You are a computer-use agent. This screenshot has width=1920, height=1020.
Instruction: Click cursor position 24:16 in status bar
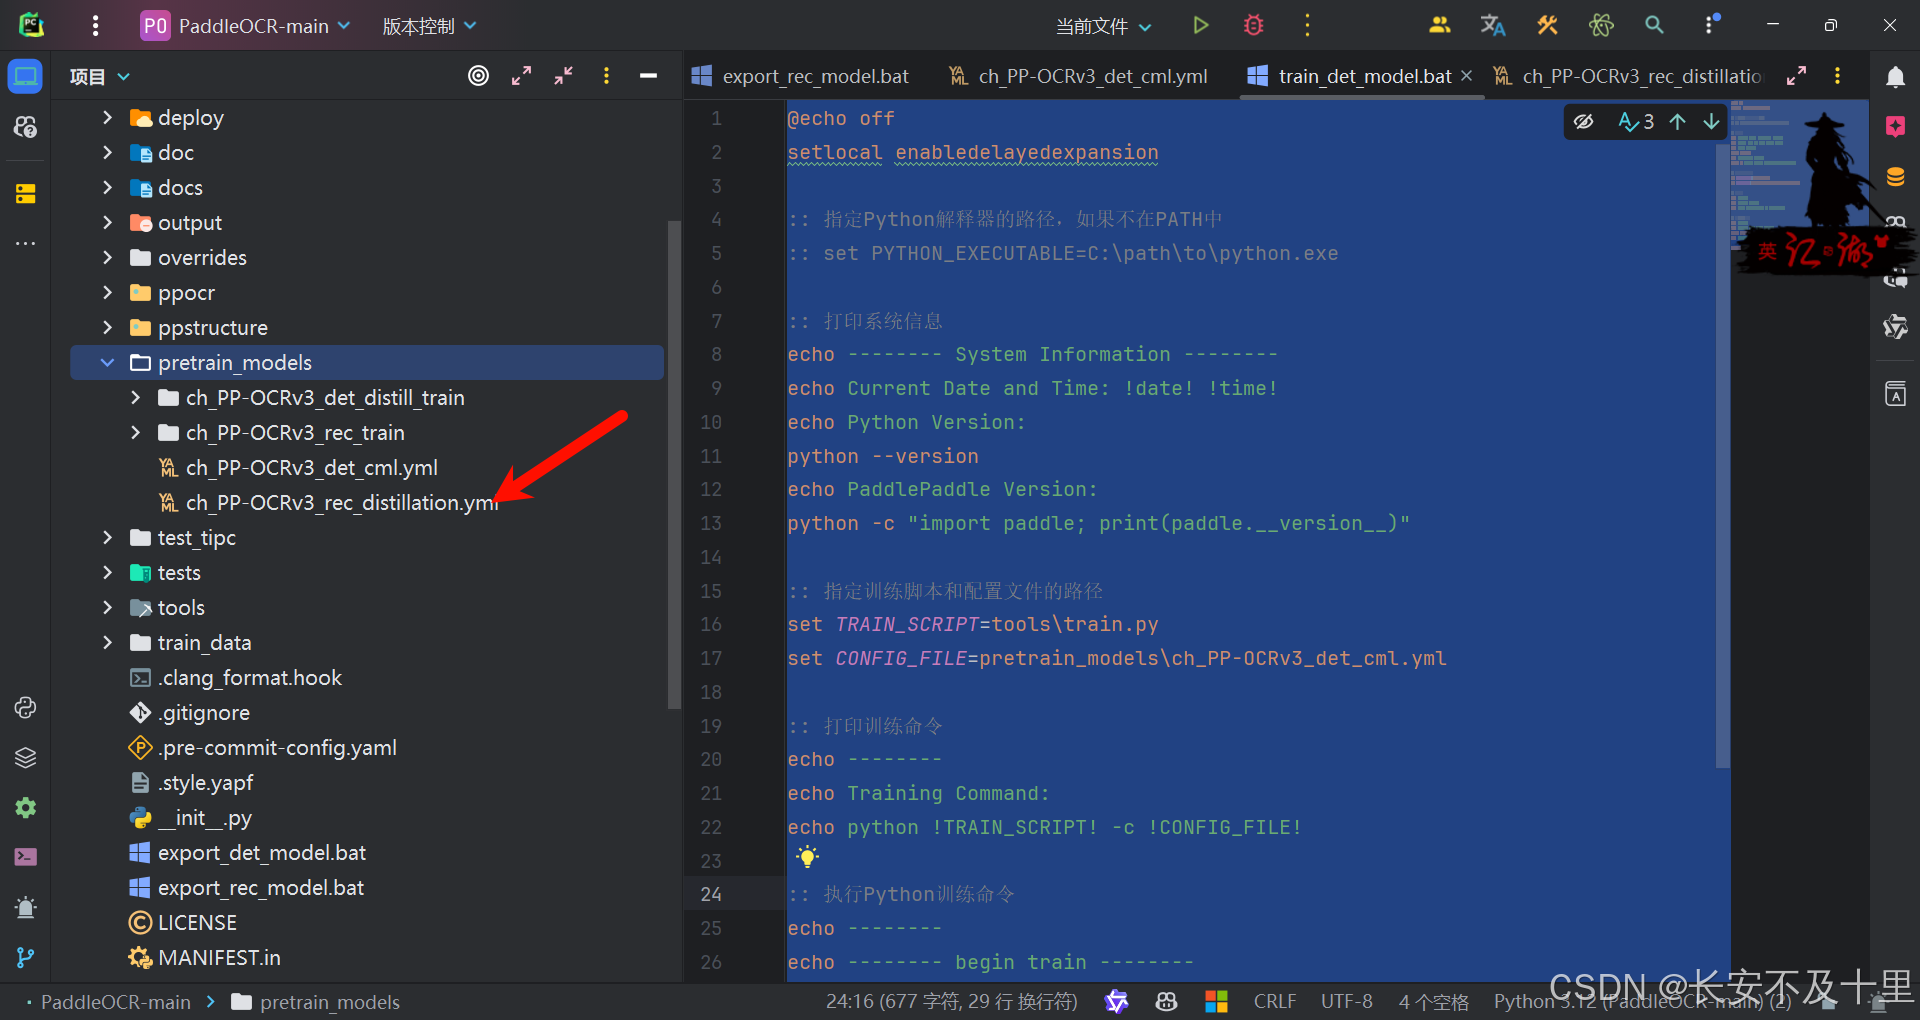(x=951, y=1001)
